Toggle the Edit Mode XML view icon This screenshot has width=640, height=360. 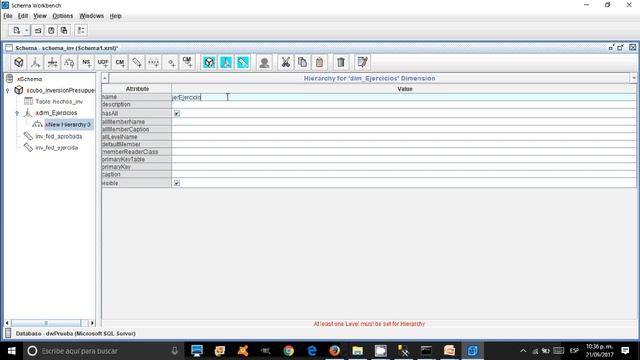tap(362, 62)
